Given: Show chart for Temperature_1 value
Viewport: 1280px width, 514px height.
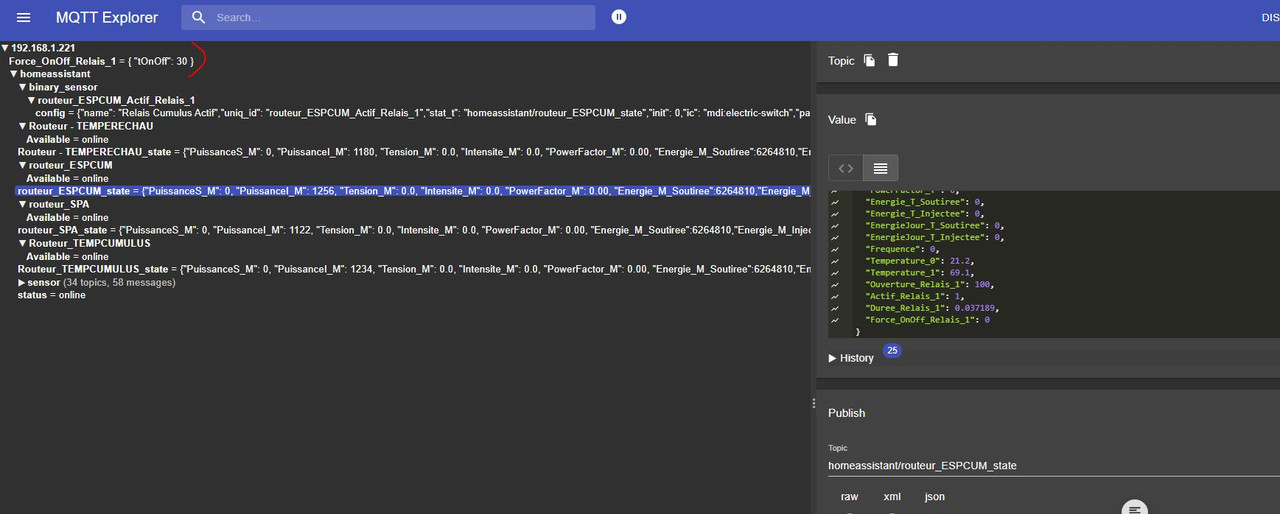Looking at the screenshot, I should tap(834, 272).
